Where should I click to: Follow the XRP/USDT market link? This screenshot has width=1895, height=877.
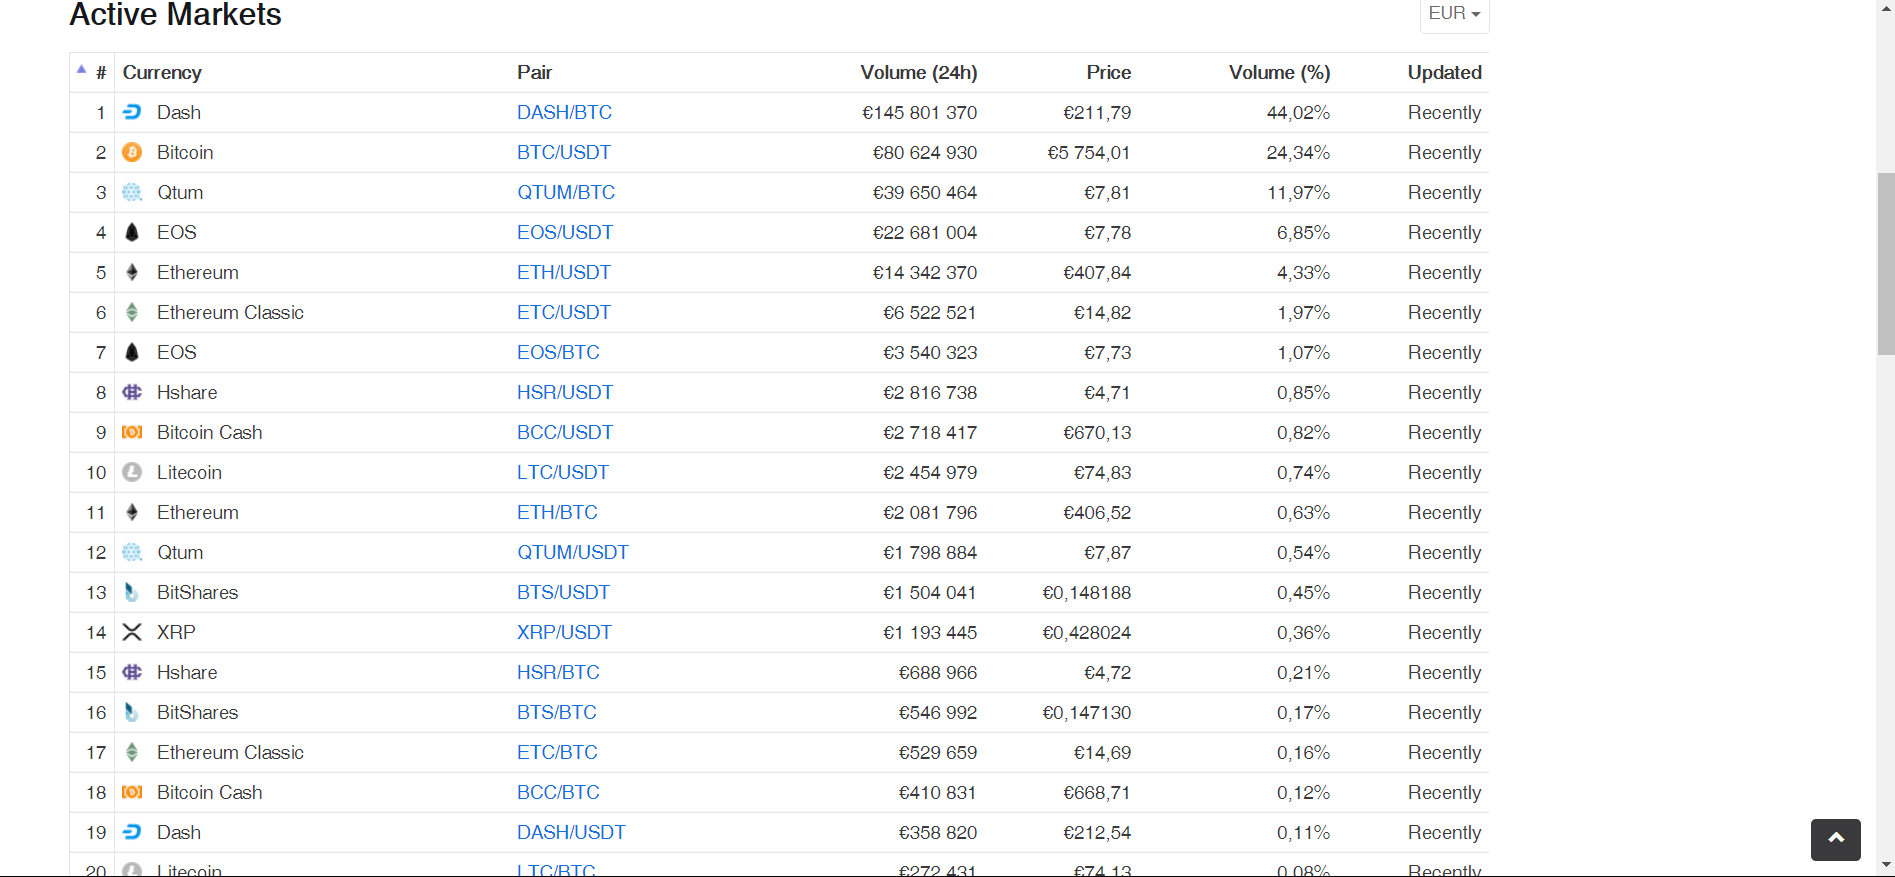click(x=564, y=632)
